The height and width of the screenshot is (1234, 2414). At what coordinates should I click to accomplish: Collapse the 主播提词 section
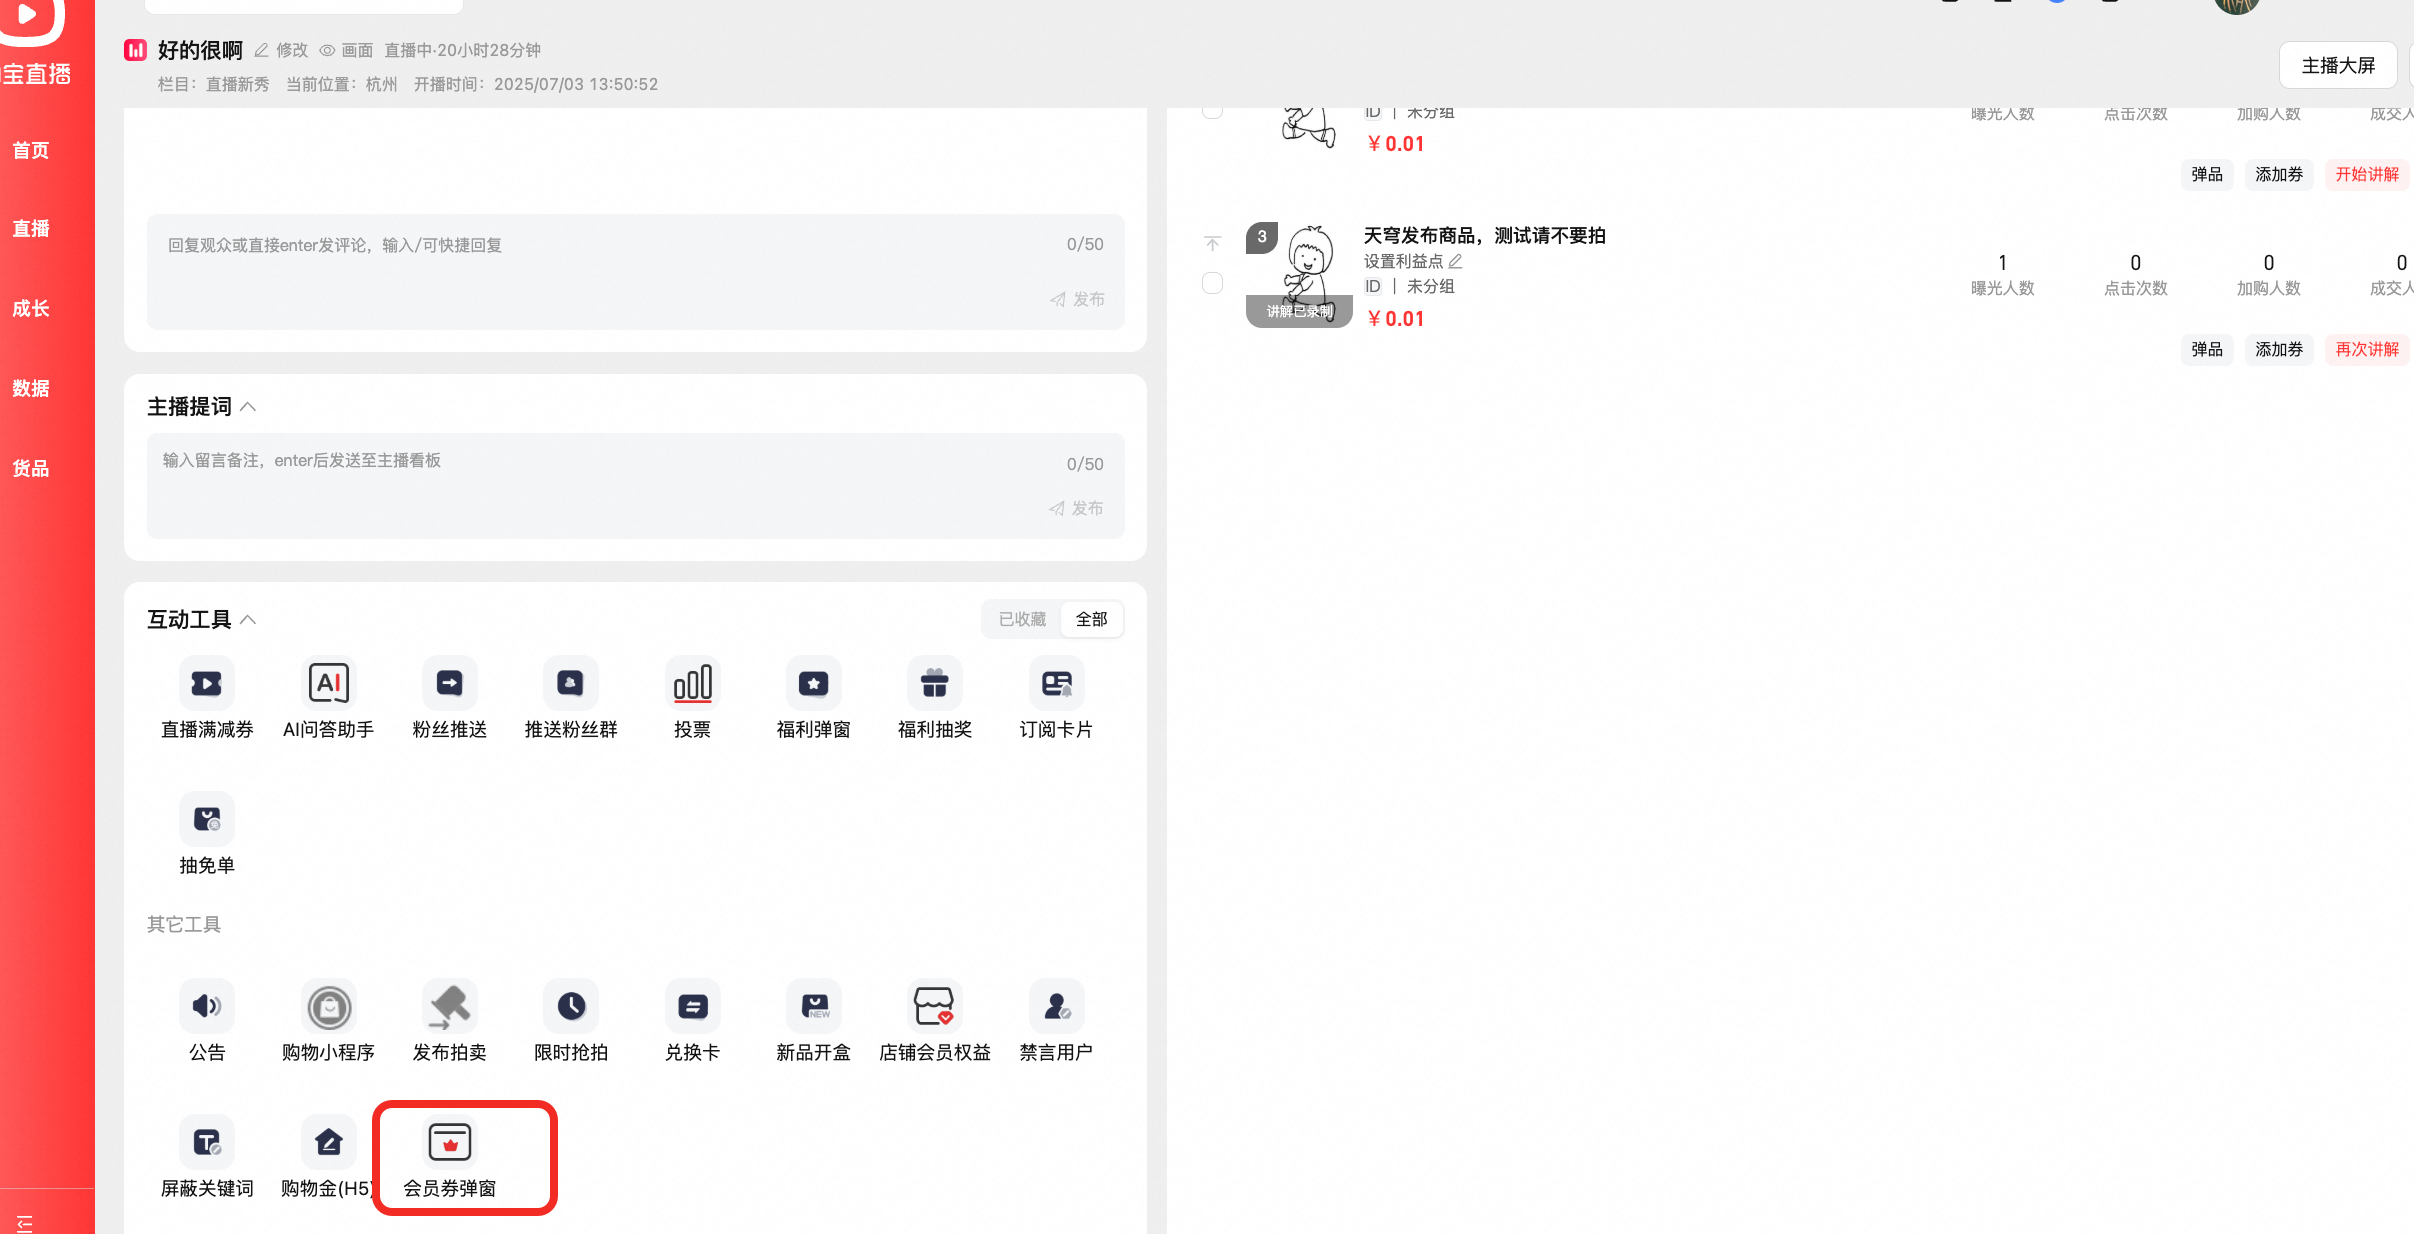coord(249,407)
